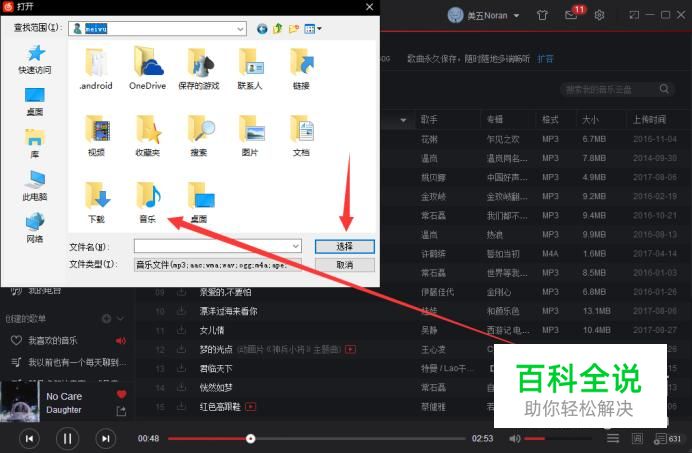Open the .android folder
The width and height of the screenshot is (692, 453).
pyautogui.click(x=96, y=68)
